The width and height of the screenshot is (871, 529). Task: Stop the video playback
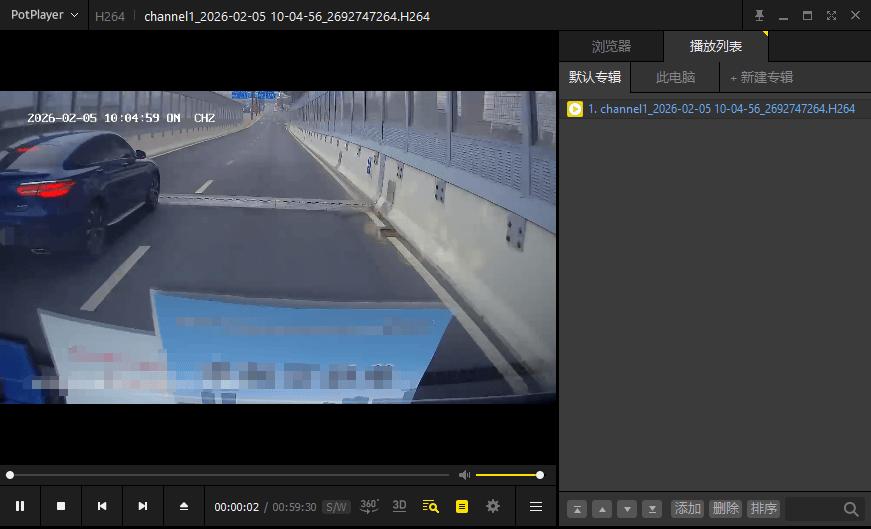pyautogui.click(x=61, y=506)
